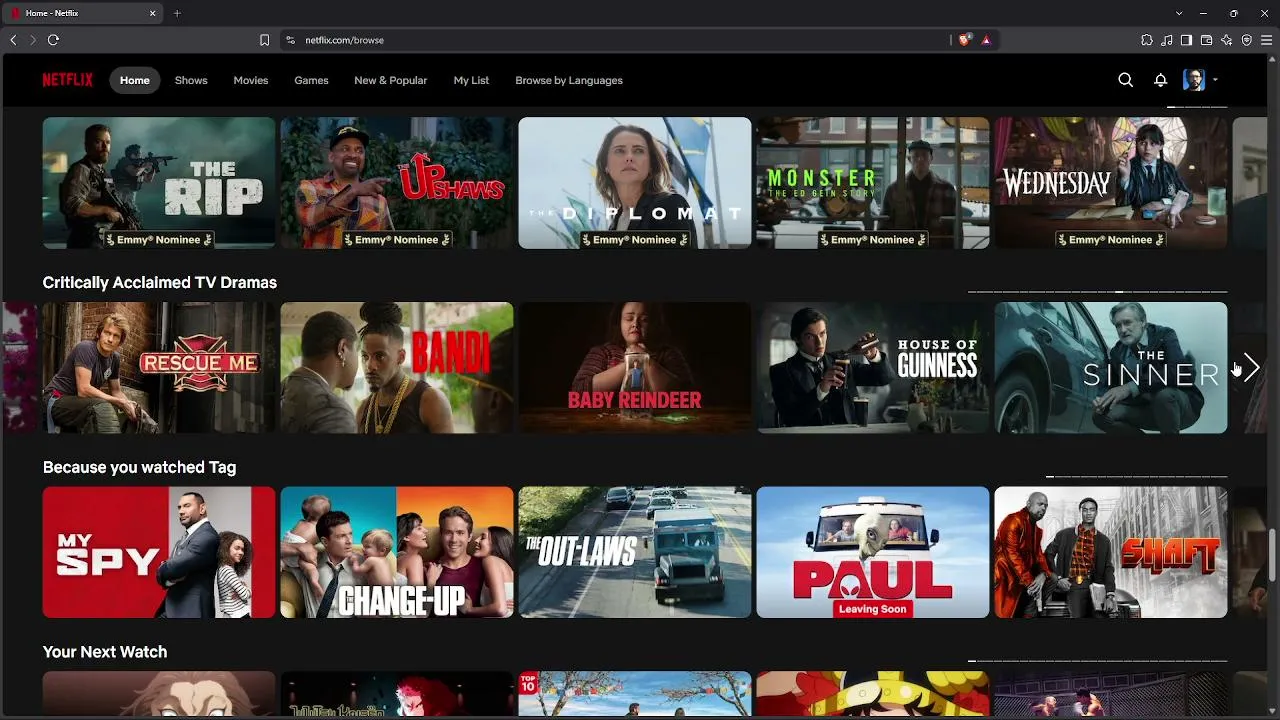Open Brave VPN shield icon

[1247, 40]
